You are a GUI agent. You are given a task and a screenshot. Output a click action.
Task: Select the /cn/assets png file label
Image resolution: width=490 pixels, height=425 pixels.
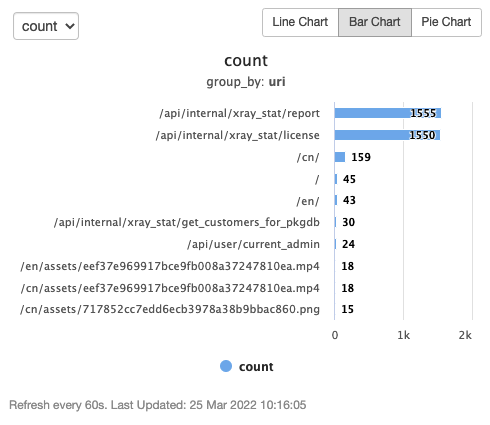tap(170, 309)
